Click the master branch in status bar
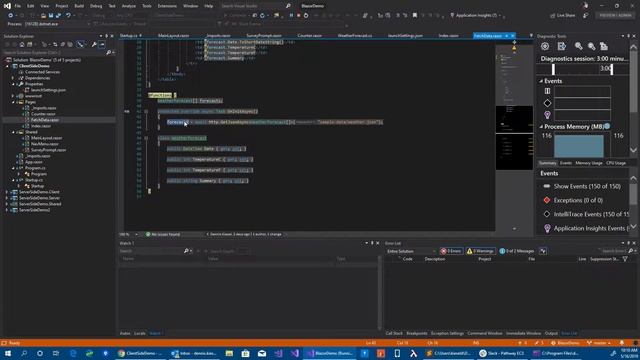The height and width of the screenshot is (360, 640). (599, 343)
